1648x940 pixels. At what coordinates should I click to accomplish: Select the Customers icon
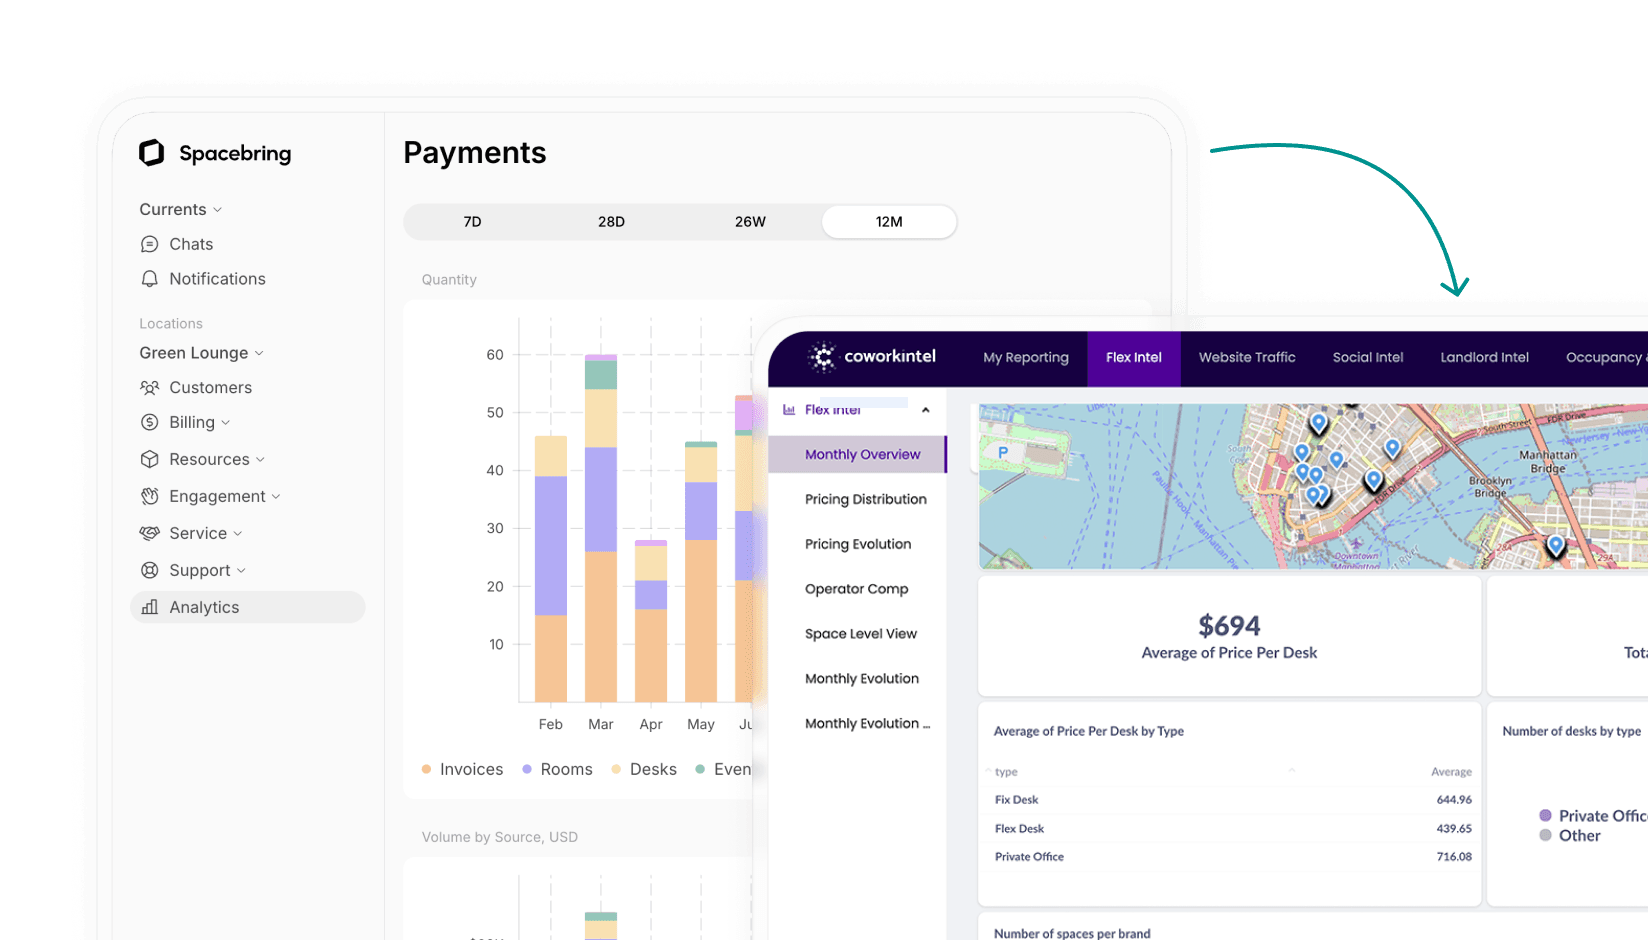(x=150, y=387)
